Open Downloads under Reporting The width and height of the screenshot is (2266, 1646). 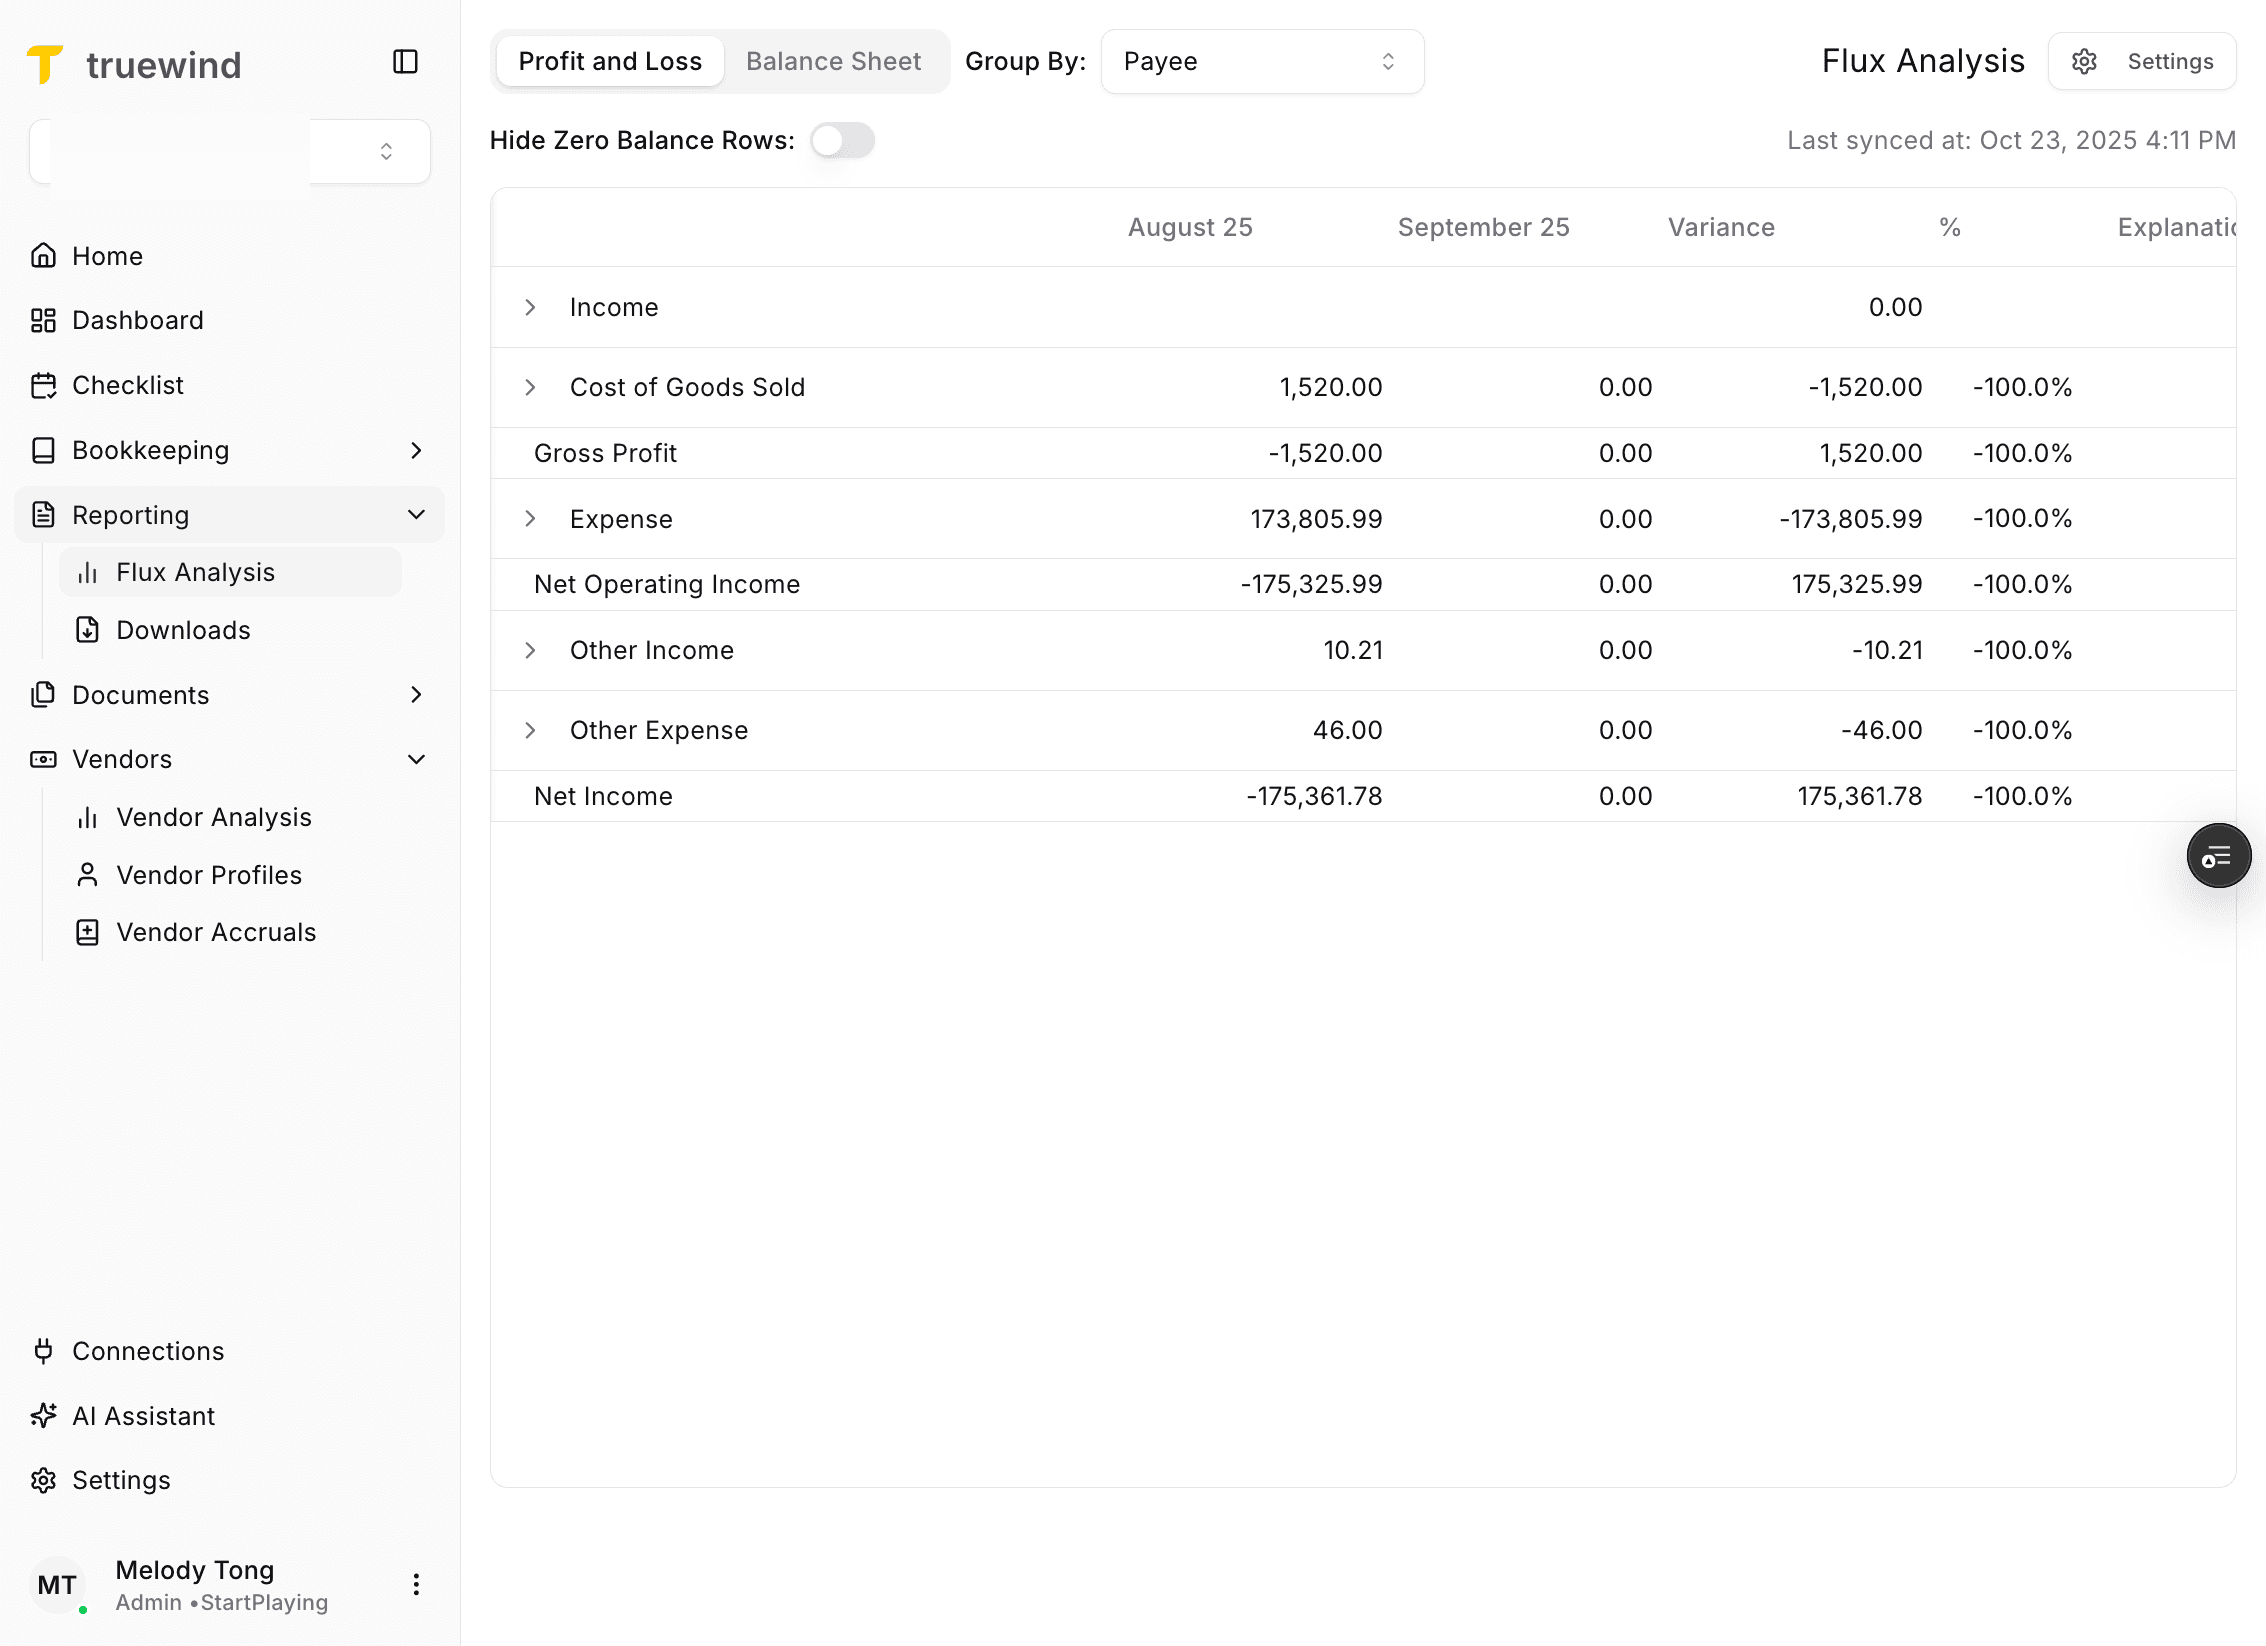pos(183,630)
